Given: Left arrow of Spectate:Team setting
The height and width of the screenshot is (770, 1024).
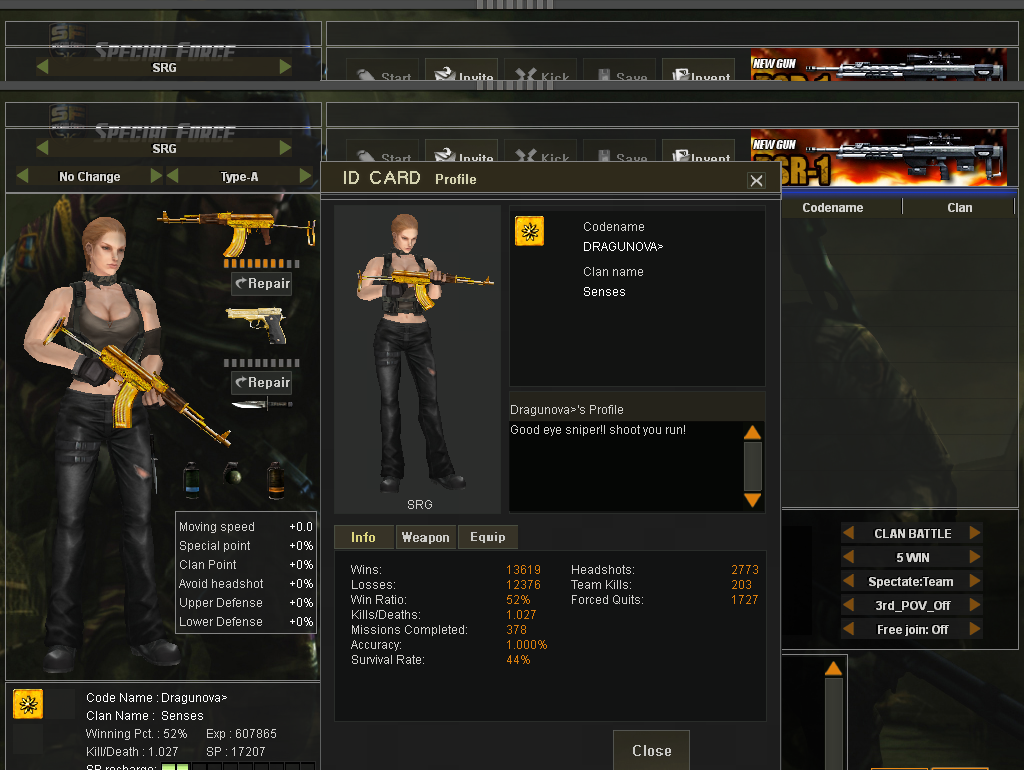Looking at the screenshot, I should pos(848,581).
